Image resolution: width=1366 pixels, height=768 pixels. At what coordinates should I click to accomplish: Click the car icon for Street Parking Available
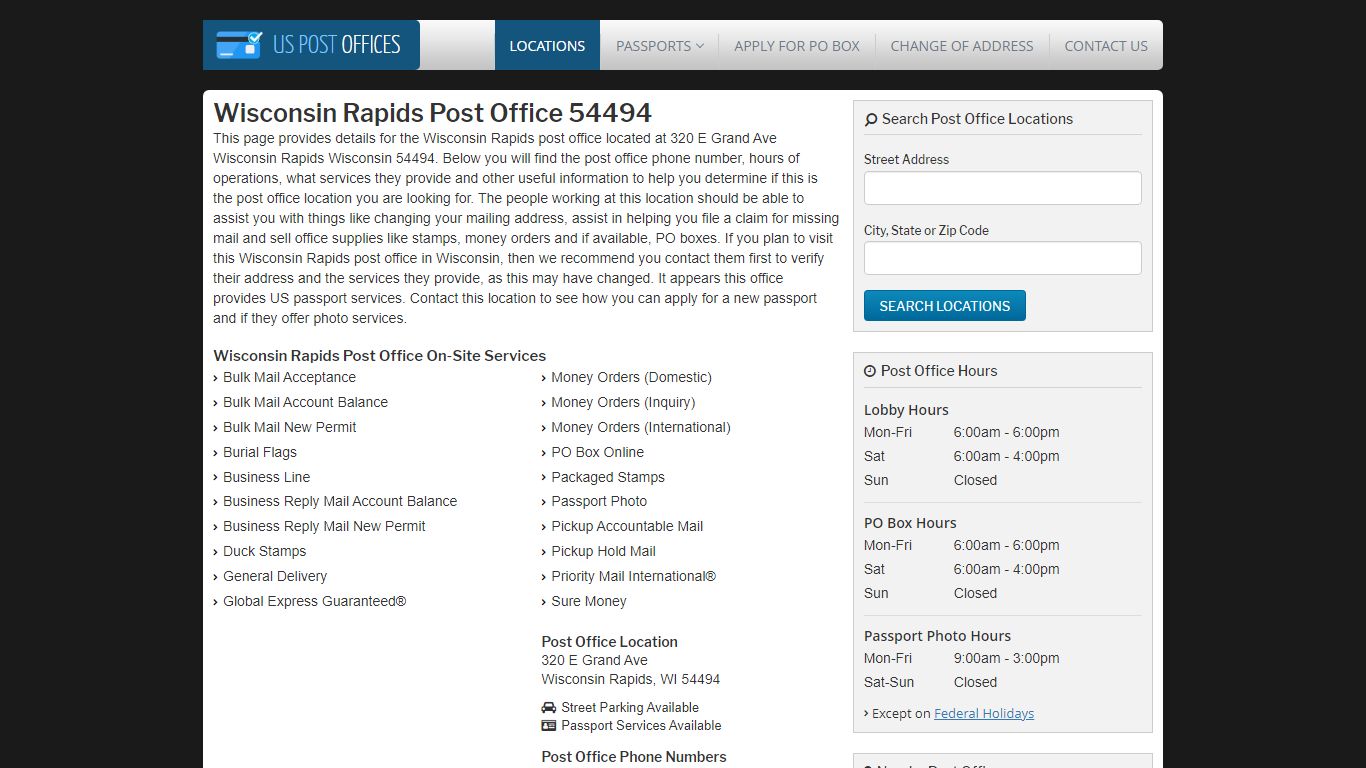549,707
